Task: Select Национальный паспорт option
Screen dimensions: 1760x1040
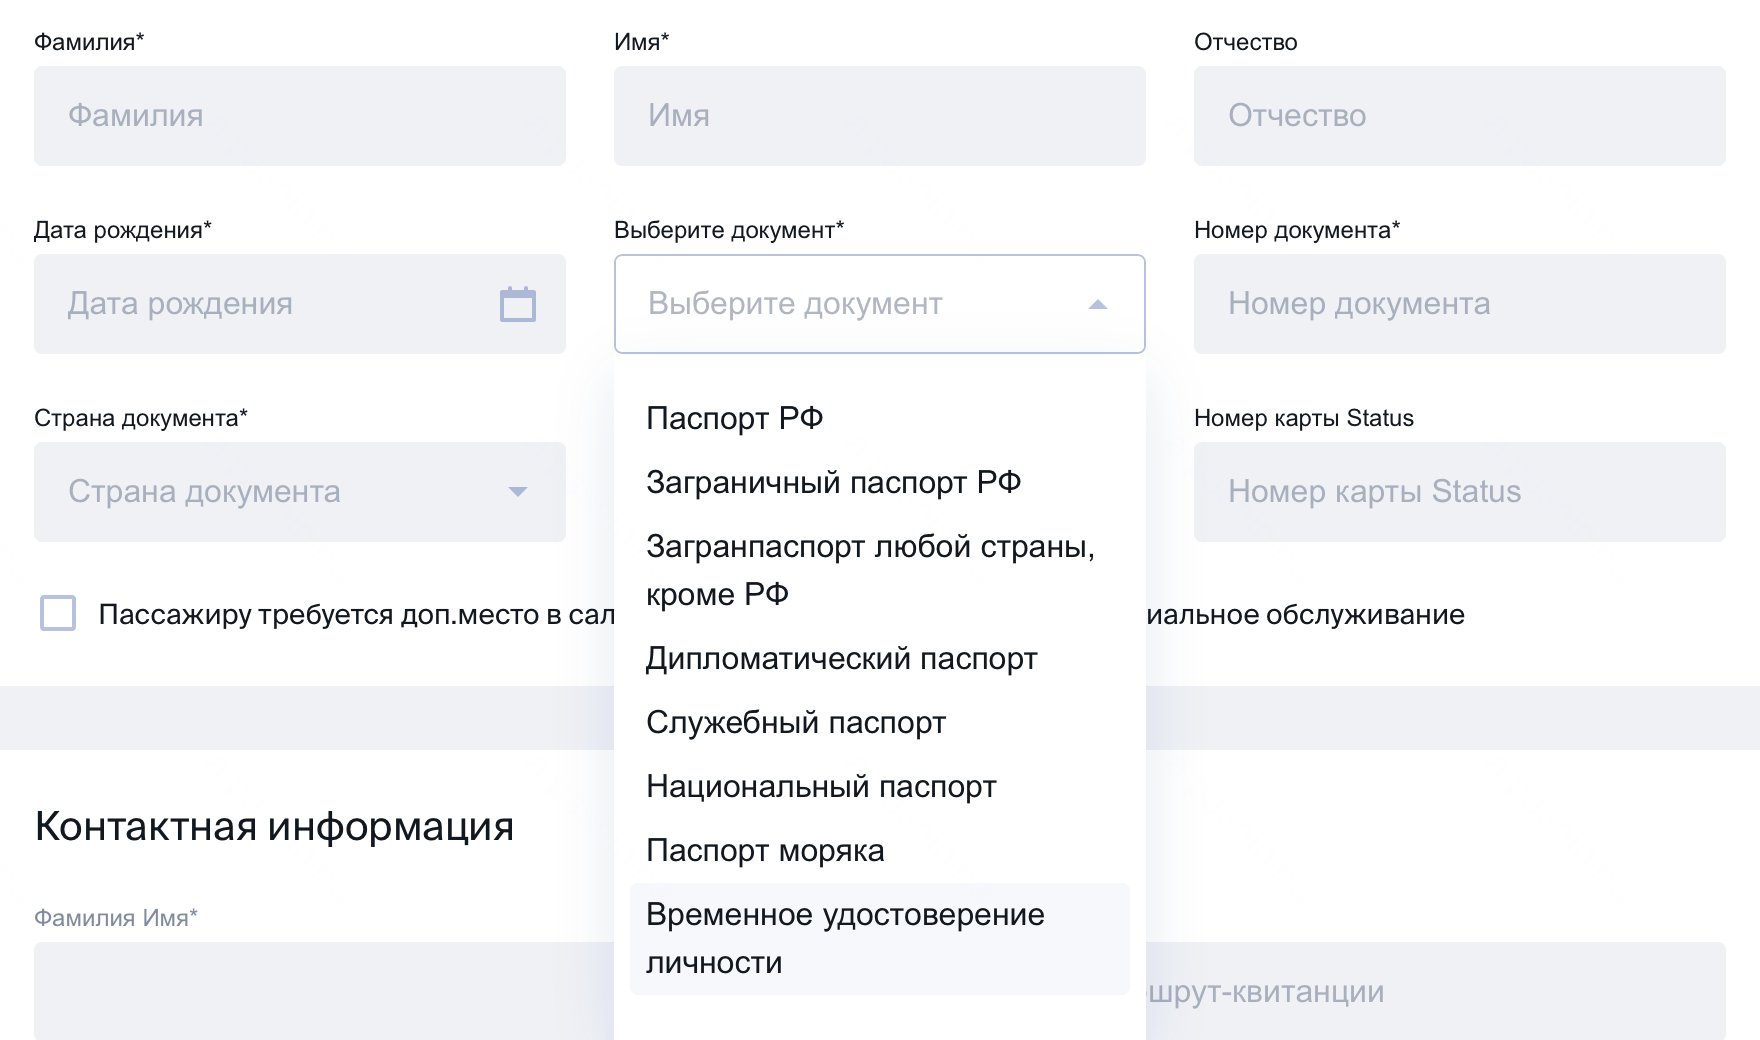Action: (821, 786)
